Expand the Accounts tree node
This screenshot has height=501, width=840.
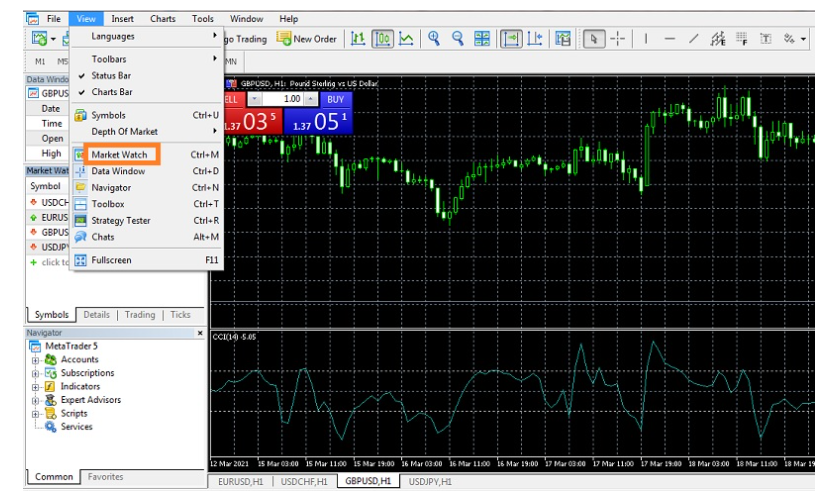tap(35, 360)
